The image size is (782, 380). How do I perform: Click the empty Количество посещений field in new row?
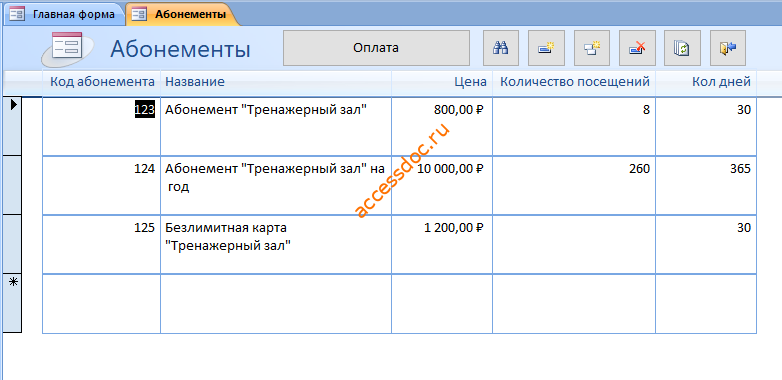point(574,303)
